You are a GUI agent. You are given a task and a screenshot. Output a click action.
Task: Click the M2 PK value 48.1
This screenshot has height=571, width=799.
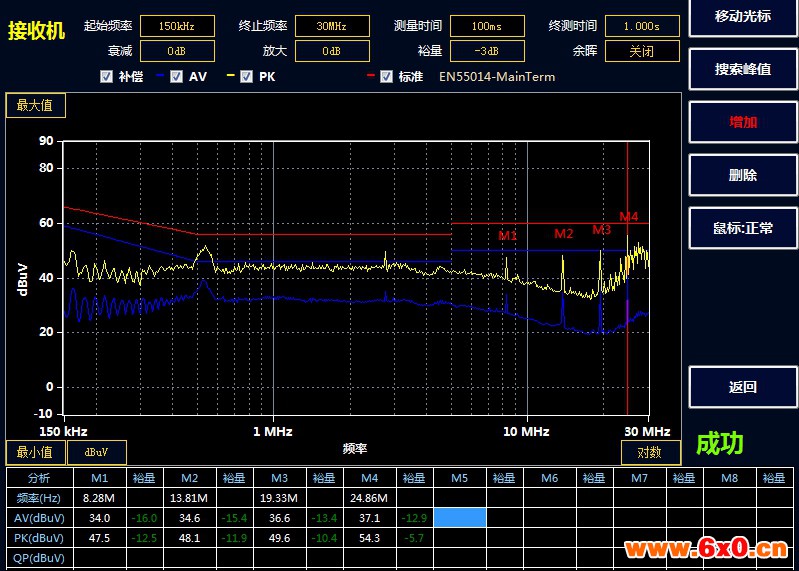(189, 538)
